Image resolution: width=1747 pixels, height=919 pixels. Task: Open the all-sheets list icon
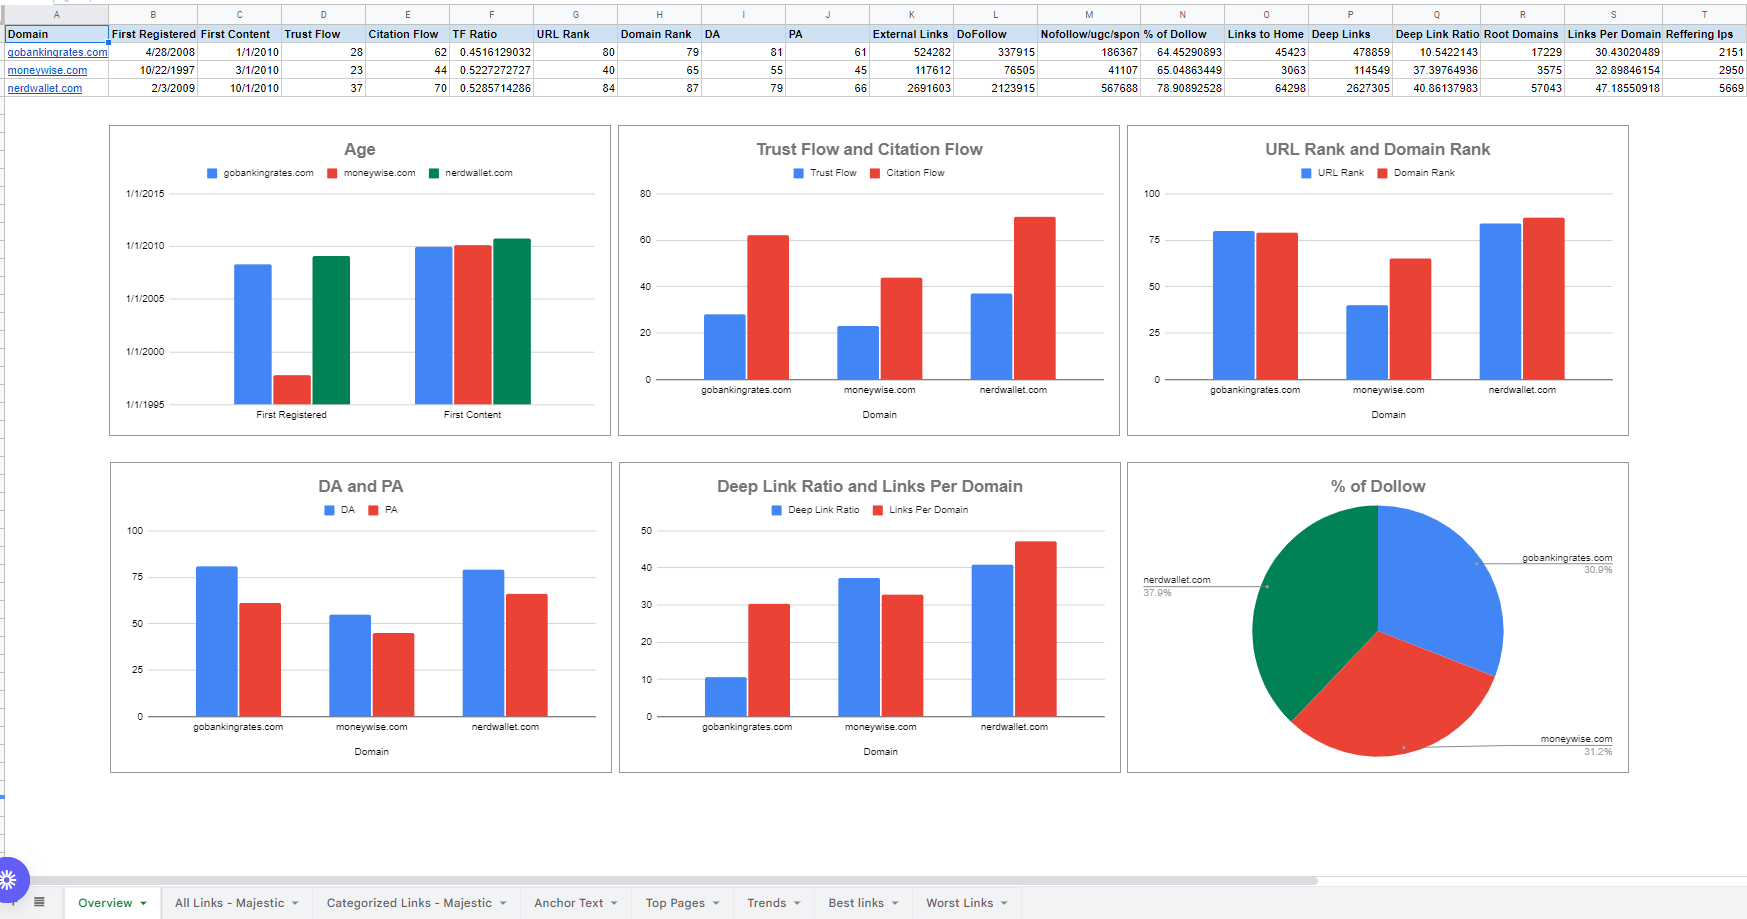38,902
